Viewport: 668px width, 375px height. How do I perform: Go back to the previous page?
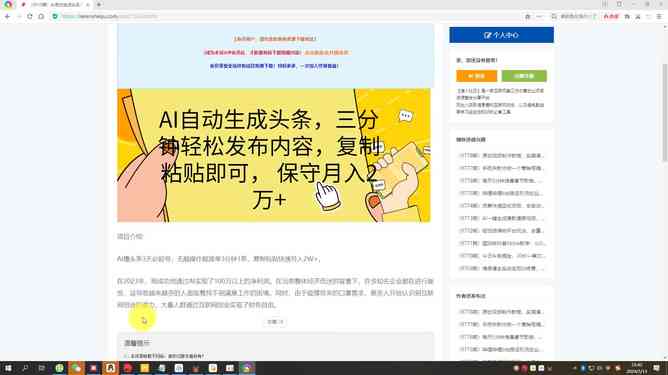click(x=7, y=16)
